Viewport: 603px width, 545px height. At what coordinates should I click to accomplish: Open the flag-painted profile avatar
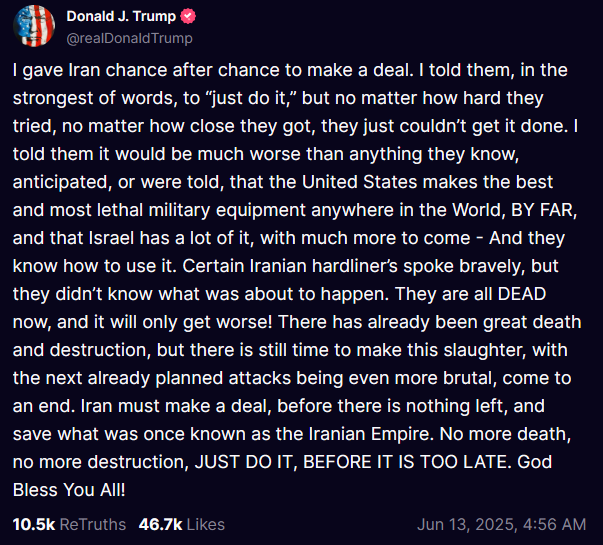pyautogui.click(x=34, y=26)
